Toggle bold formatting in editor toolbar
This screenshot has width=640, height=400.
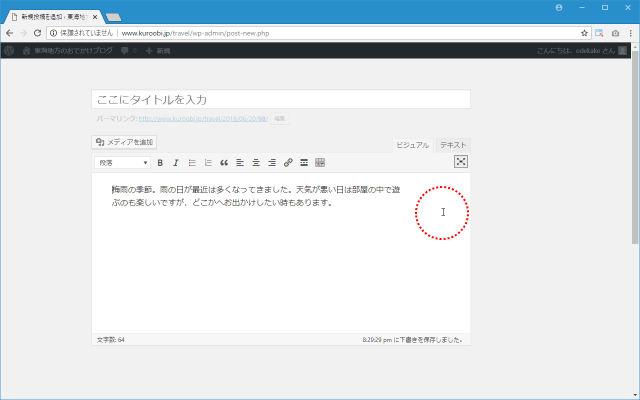[160, 162]
